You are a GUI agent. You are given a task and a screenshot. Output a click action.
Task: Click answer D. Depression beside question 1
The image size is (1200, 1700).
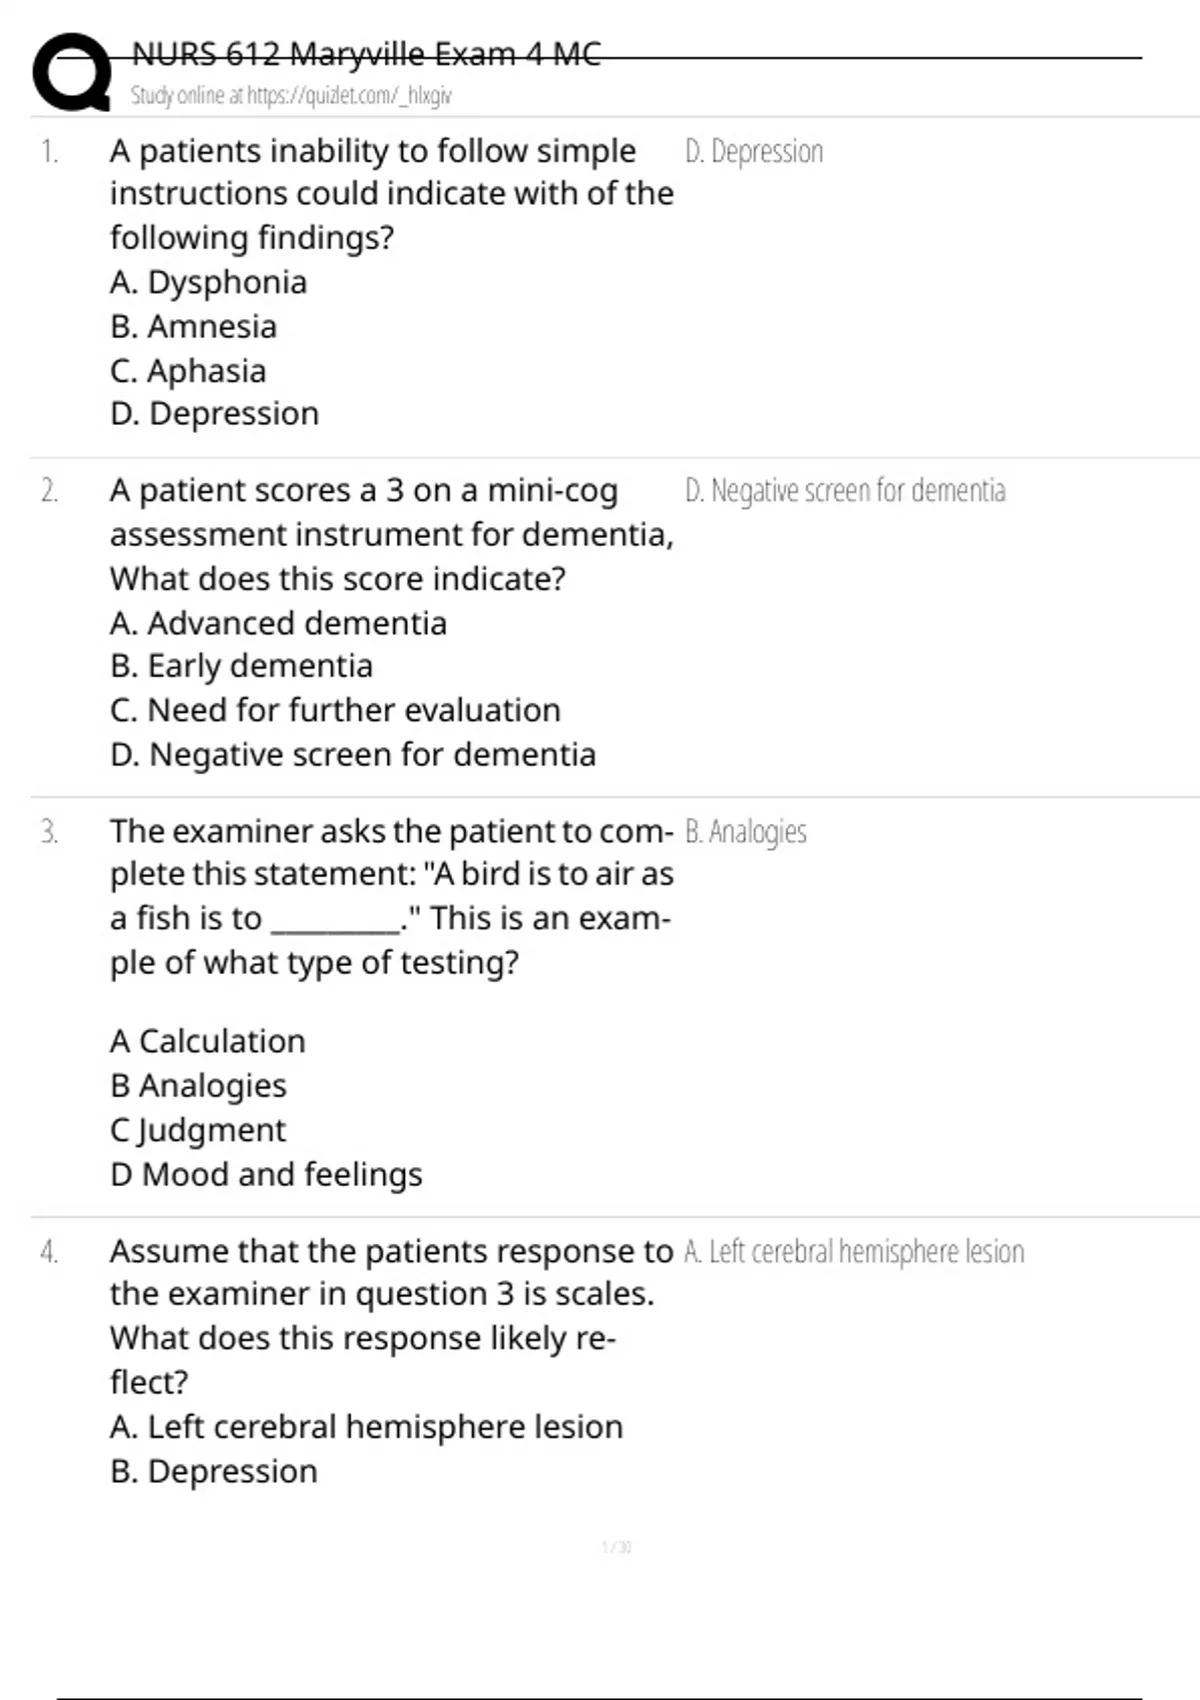click(754, 151)
